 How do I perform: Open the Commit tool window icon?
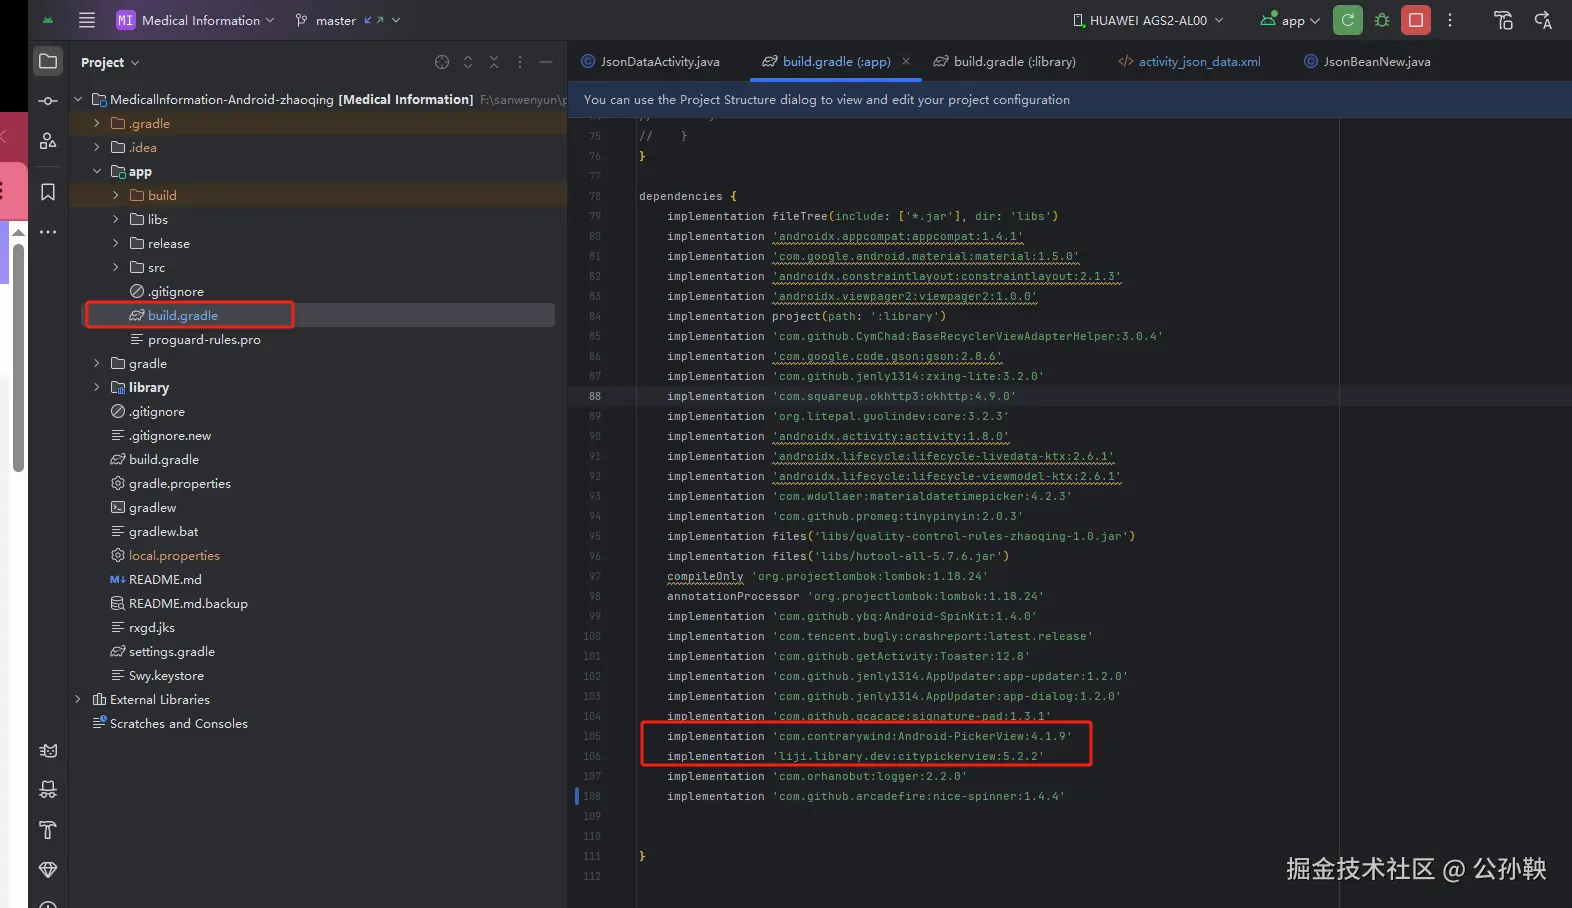pos(48,101)
